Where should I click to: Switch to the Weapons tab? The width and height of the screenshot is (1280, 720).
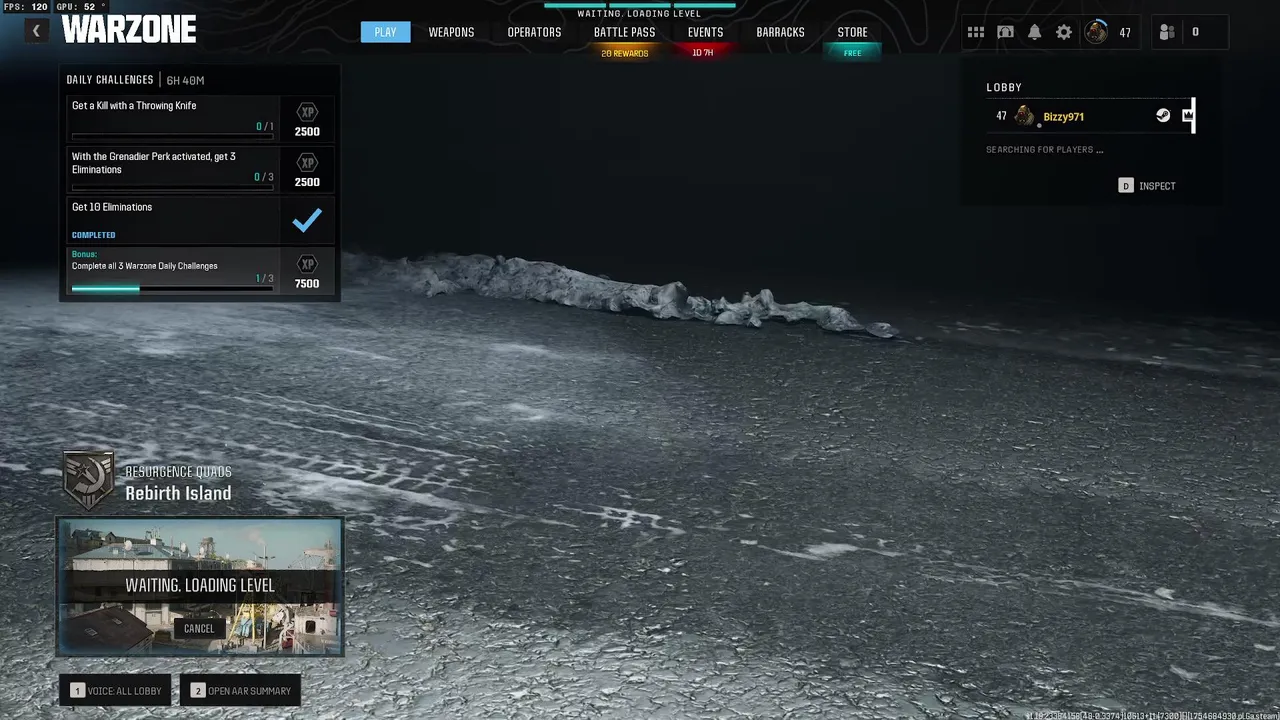point(451,32)
